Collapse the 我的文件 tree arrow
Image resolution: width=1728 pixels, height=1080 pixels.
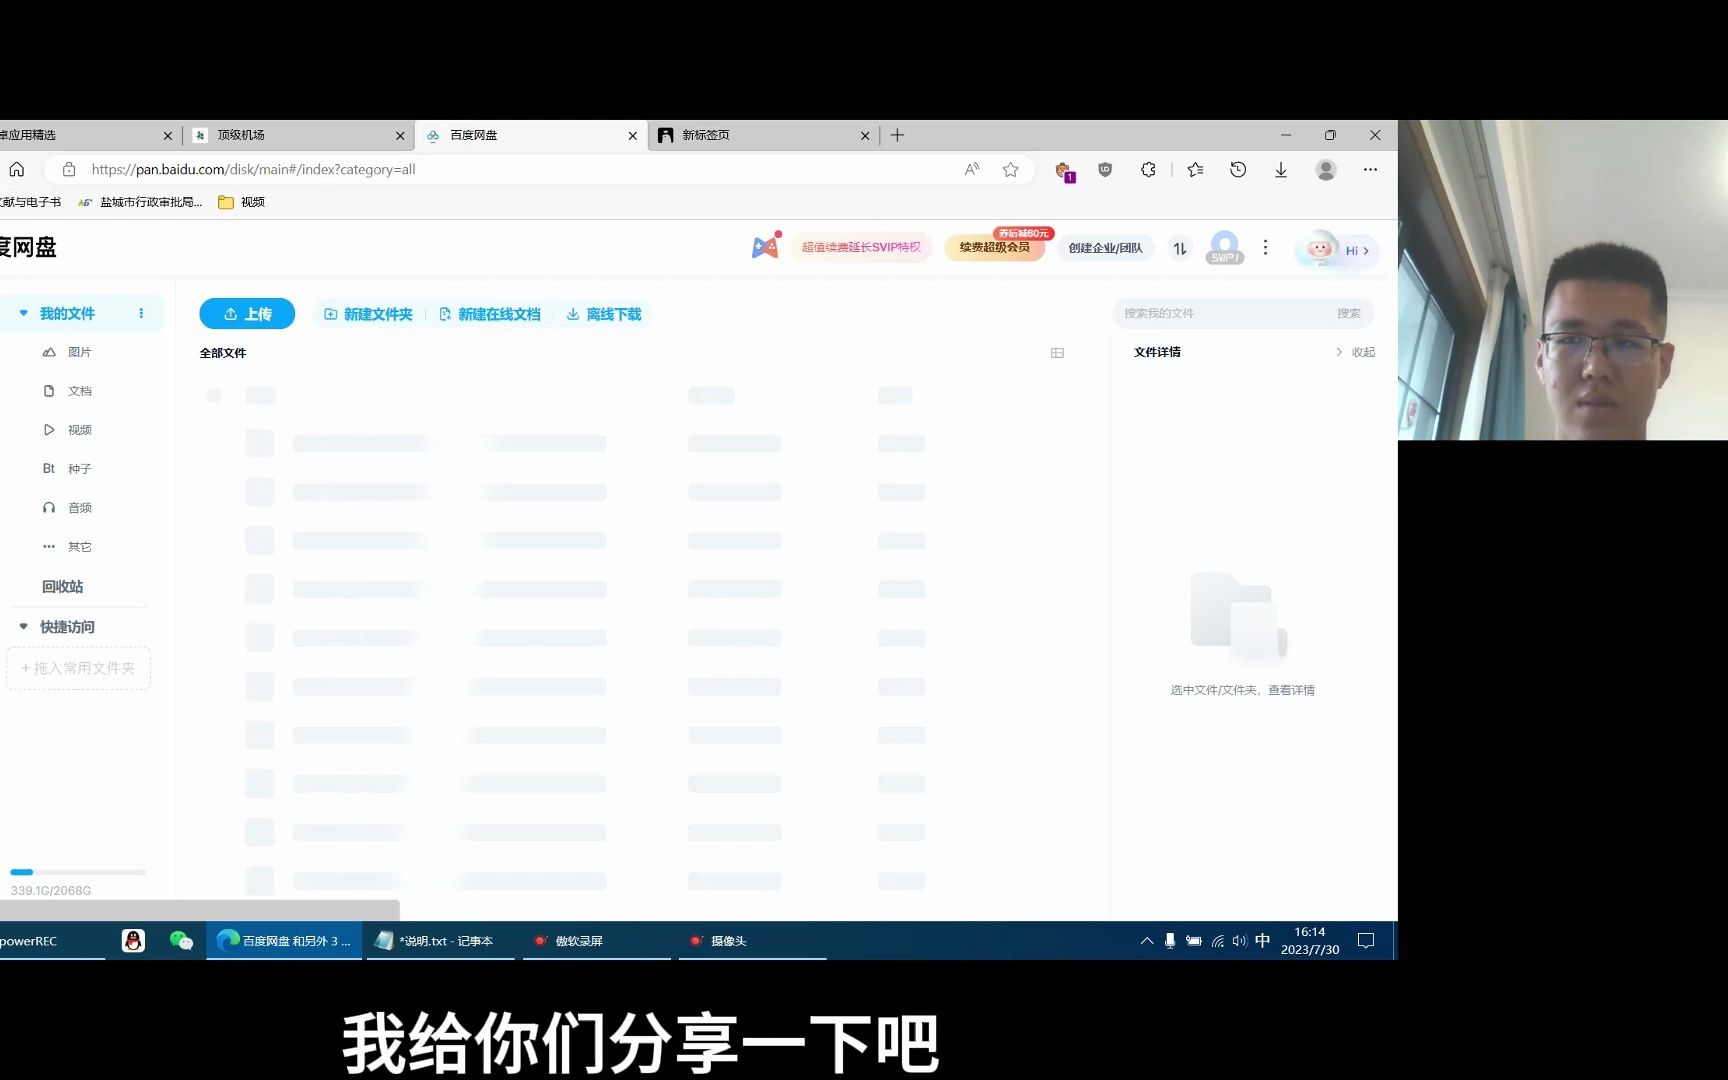click(24, 313)
